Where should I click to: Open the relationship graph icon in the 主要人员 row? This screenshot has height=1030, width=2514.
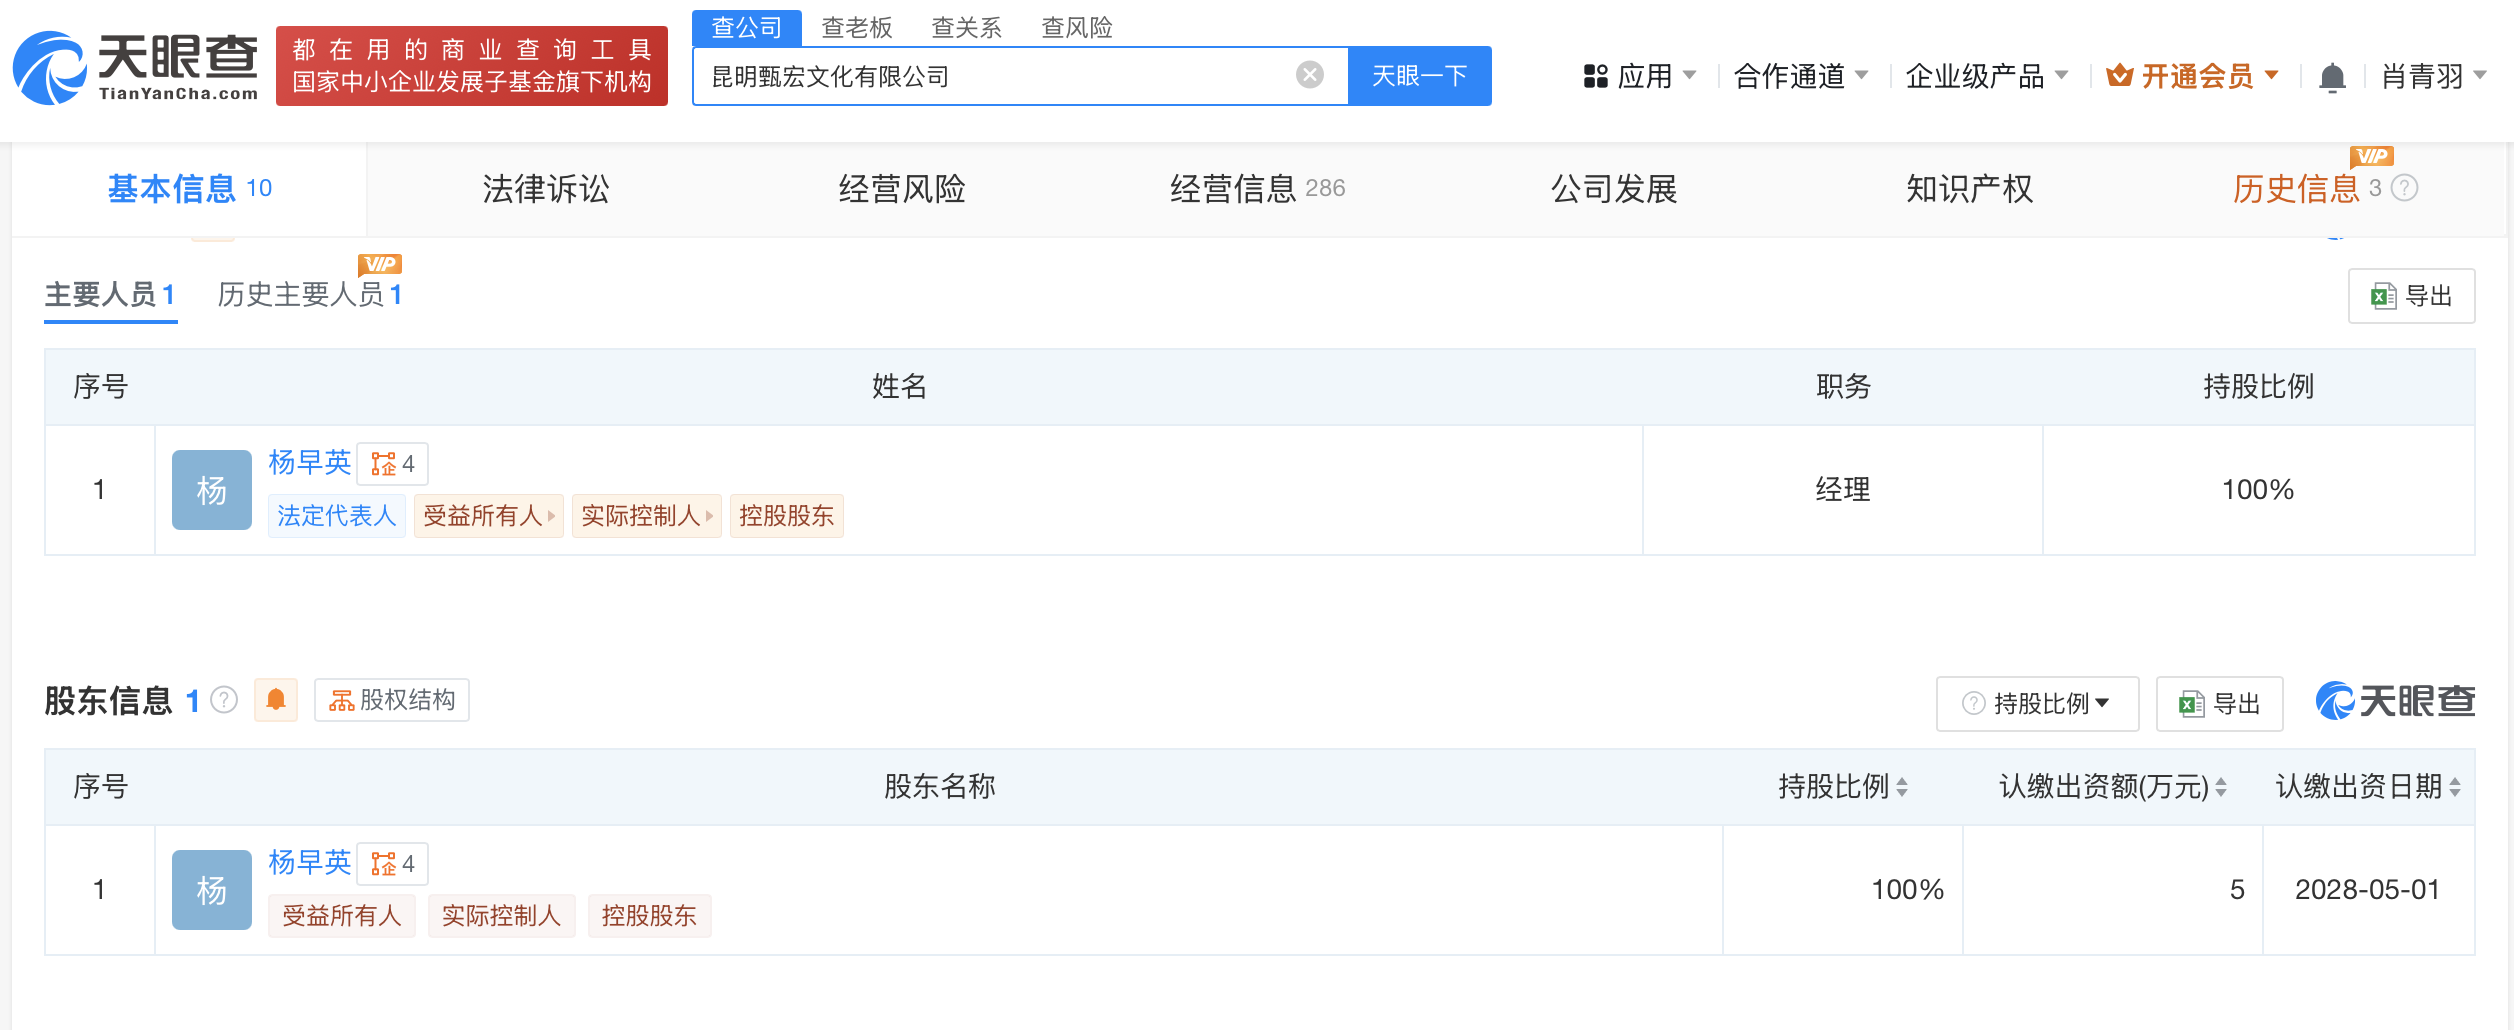(393, 464)
